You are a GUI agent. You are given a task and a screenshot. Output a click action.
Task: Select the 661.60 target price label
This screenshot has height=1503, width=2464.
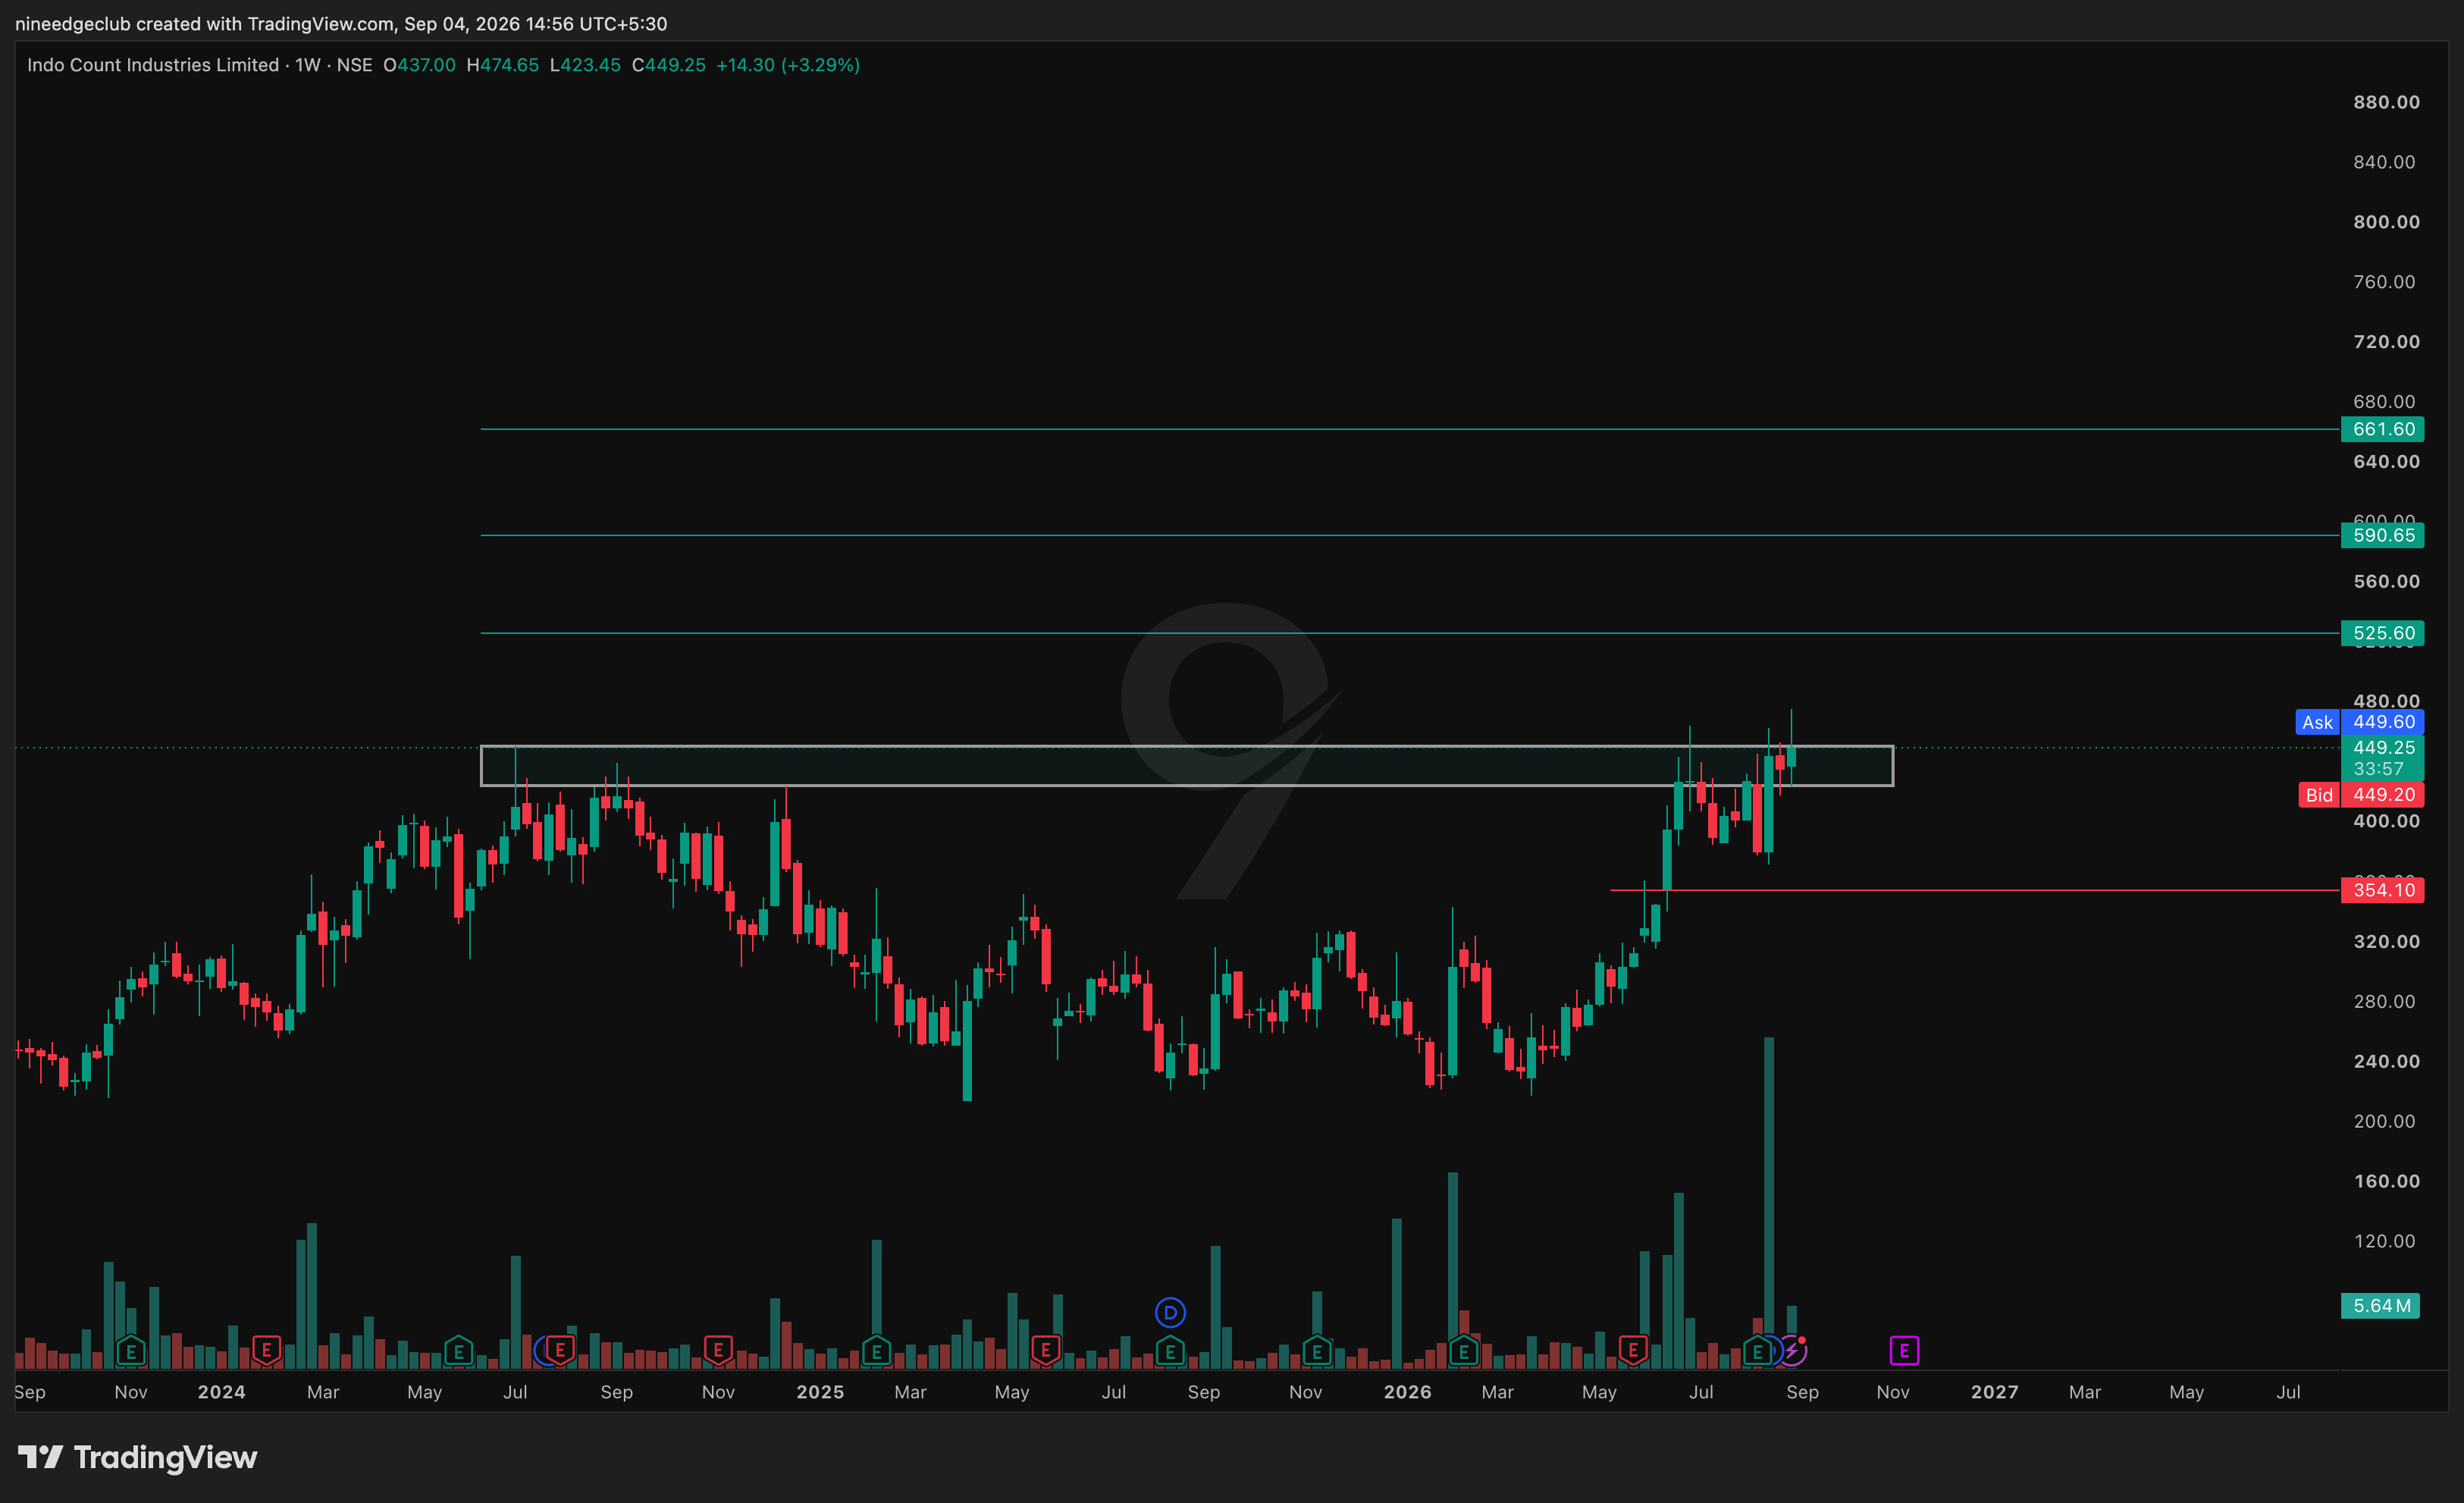(2382, 429)
